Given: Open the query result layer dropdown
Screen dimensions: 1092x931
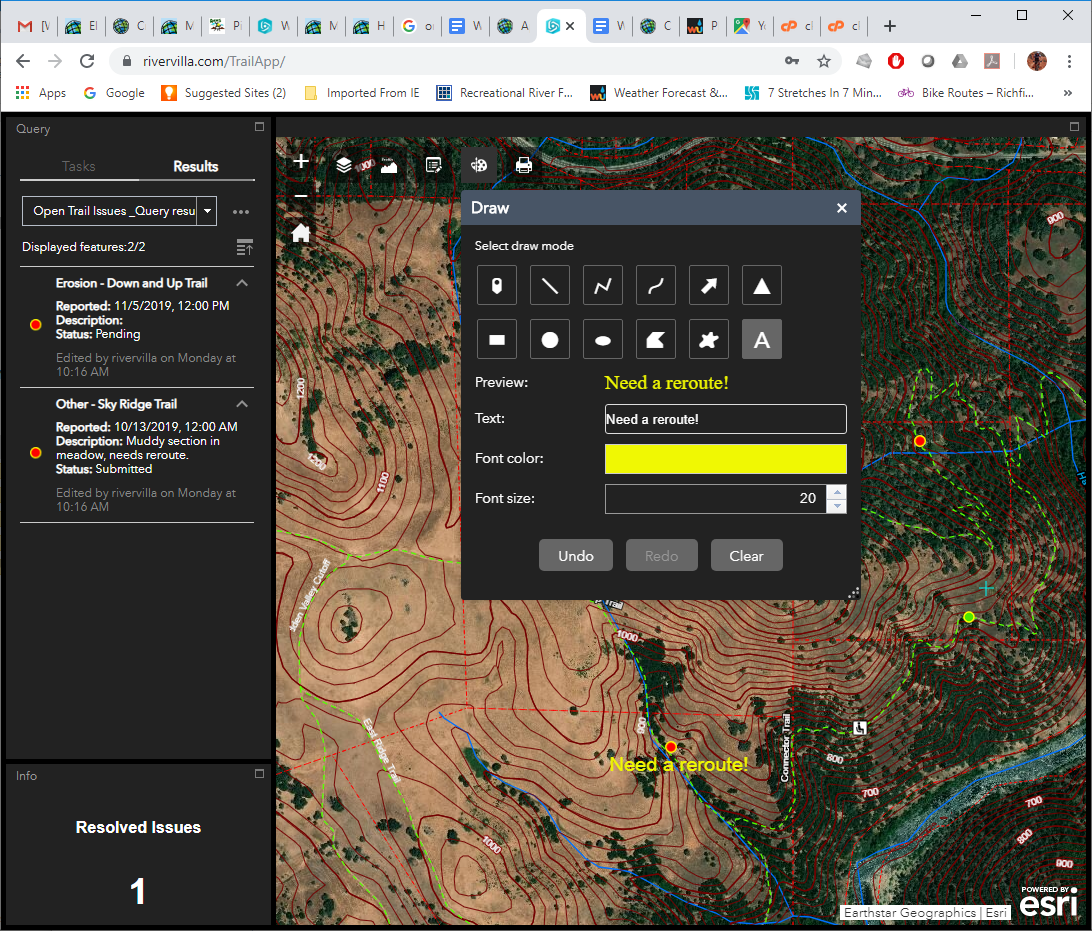Looking at the screenshot, I should [208, 211].
